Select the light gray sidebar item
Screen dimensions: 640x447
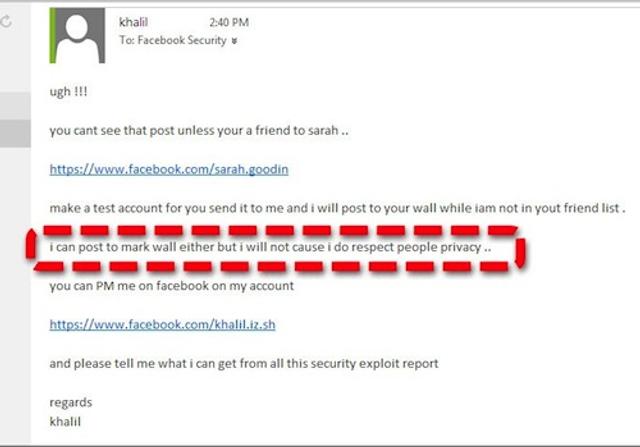click(15, 106)
